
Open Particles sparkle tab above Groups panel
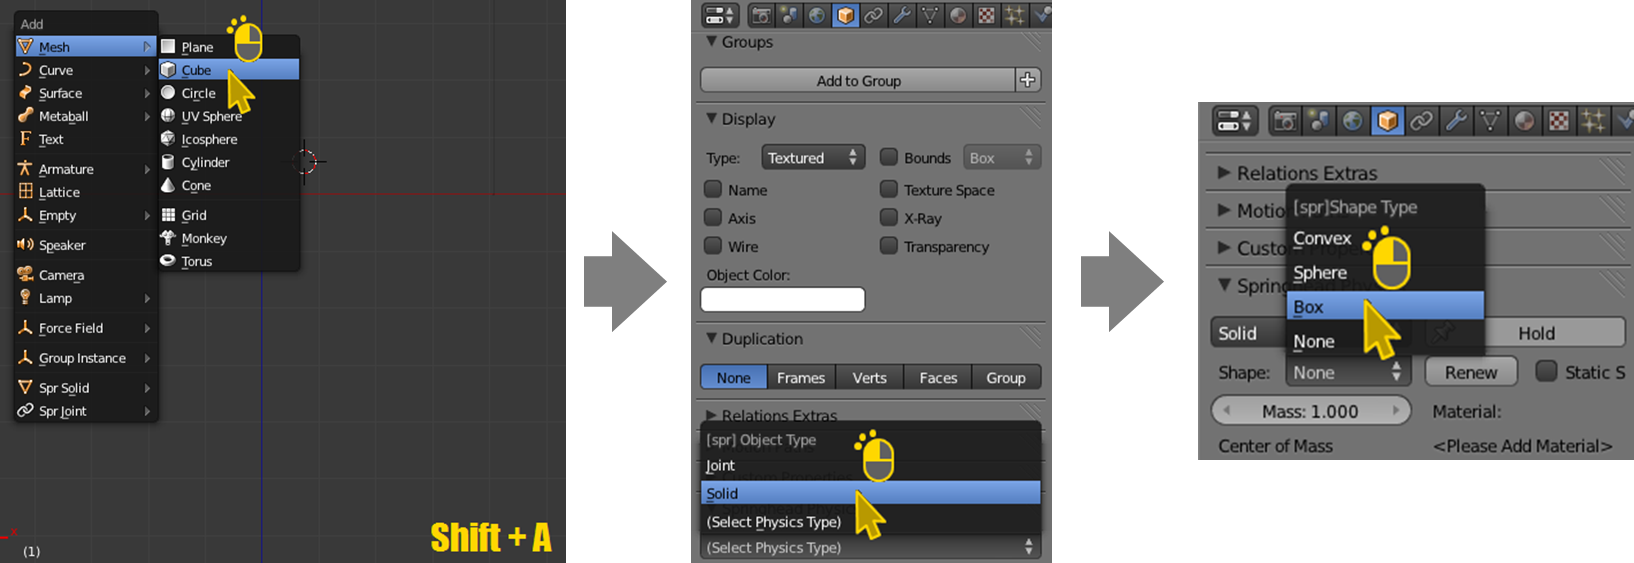coord(1014,15)
